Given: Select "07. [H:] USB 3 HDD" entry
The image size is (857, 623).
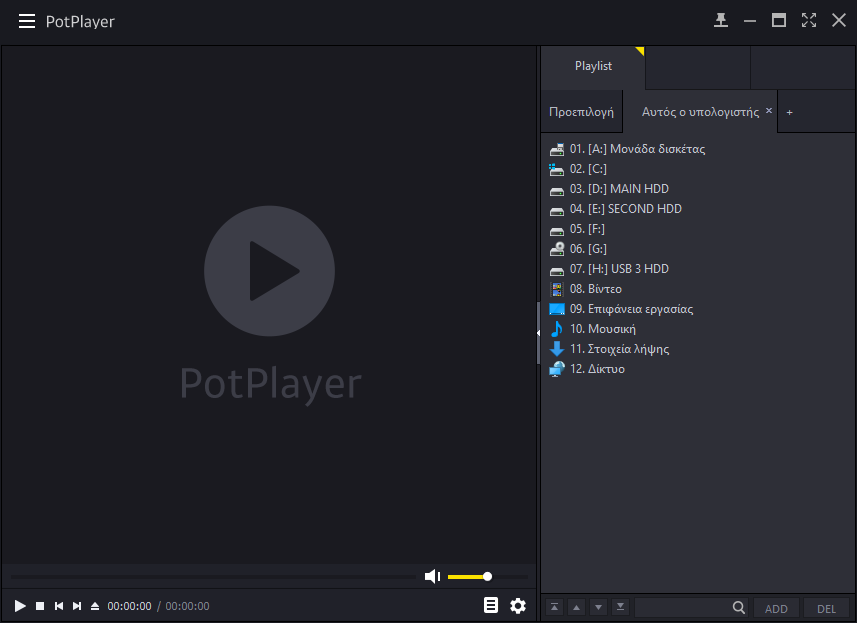Looking at the screenshot, I should click(619, 269).
